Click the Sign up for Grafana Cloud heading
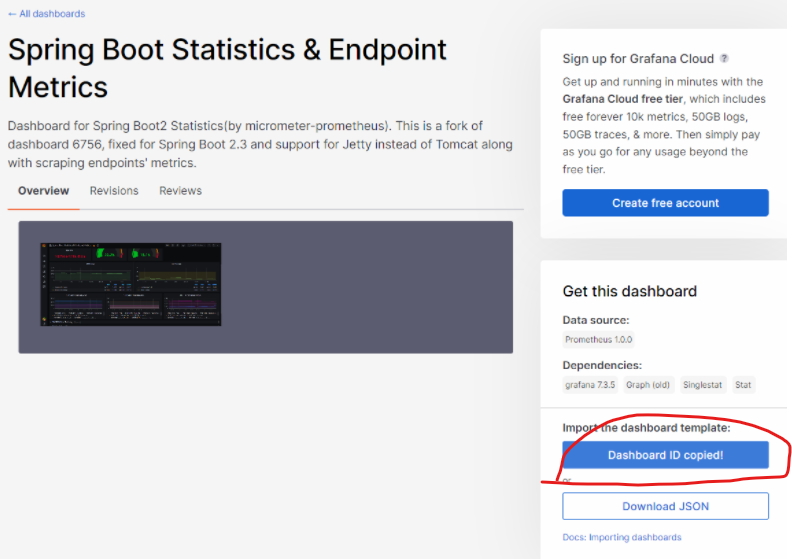792x559 pixels. (638, 59)
